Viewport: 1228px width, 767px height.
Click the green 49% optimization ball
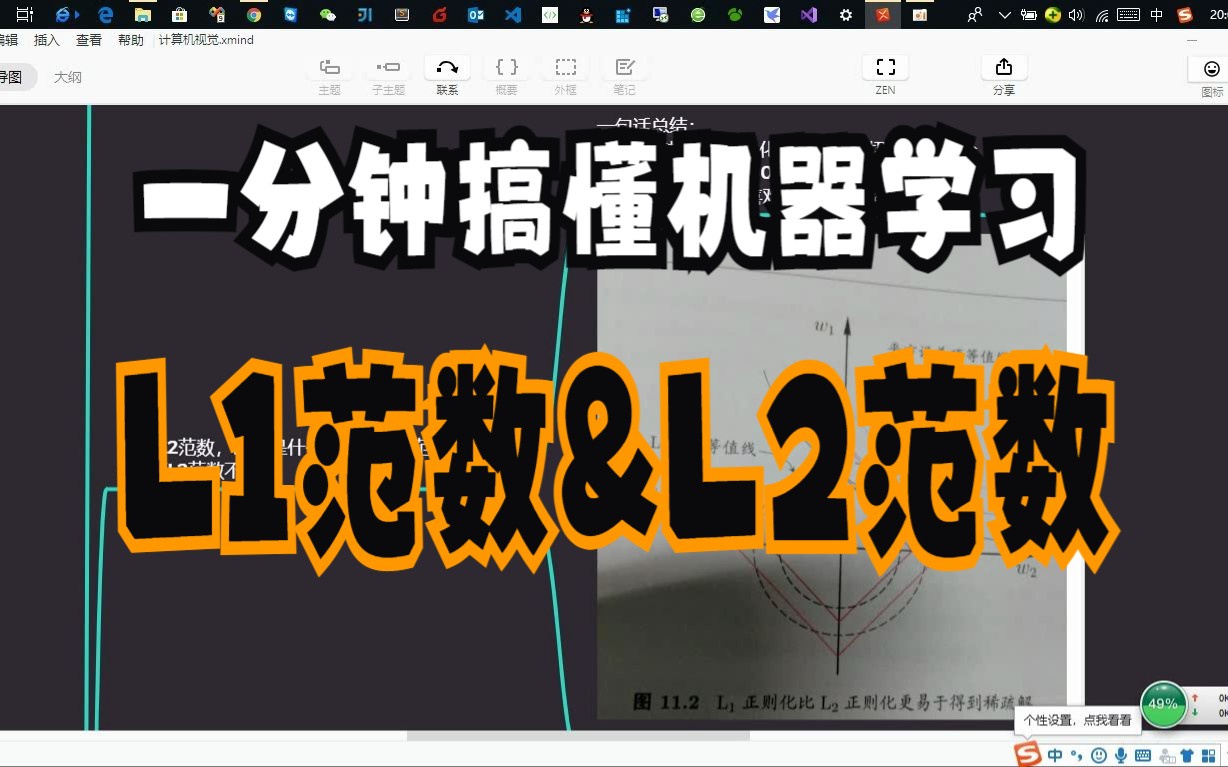tap(1163, 704)
